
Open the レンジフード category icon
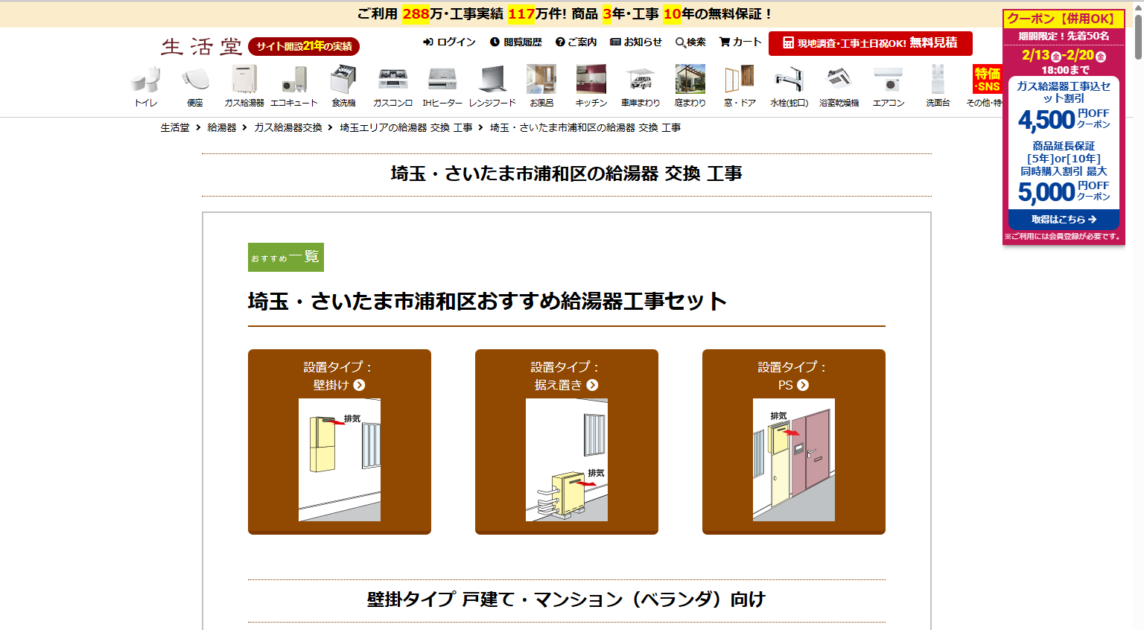pyautogui.click(x=492, y=86)
